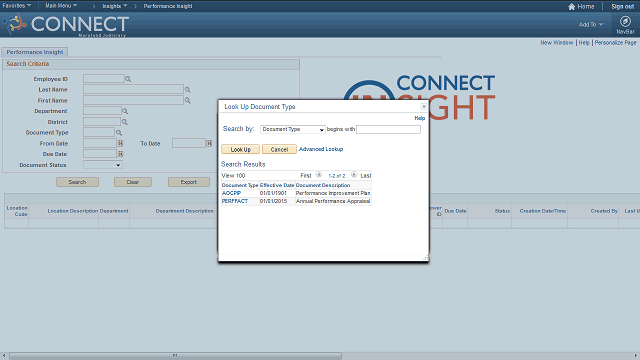Open From Date calendar picker
Screen dimensions: 640x360
[x=120, y=143]
